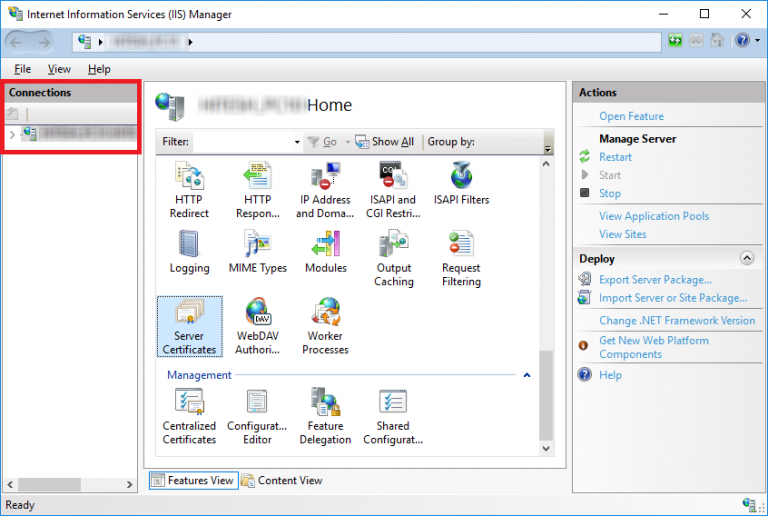The height and width of the screenshot is (516, 768).
Task: Click the Home toolbar icon
Action: [x=717, y=40]
